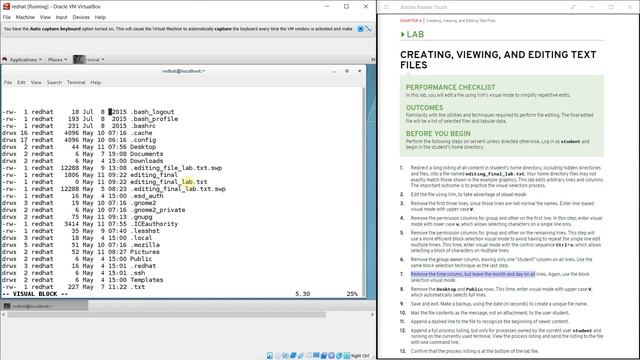
Task: Maximize the redhat@localhost terminal window
Action: pyautogui.click(x=347, y=71)
